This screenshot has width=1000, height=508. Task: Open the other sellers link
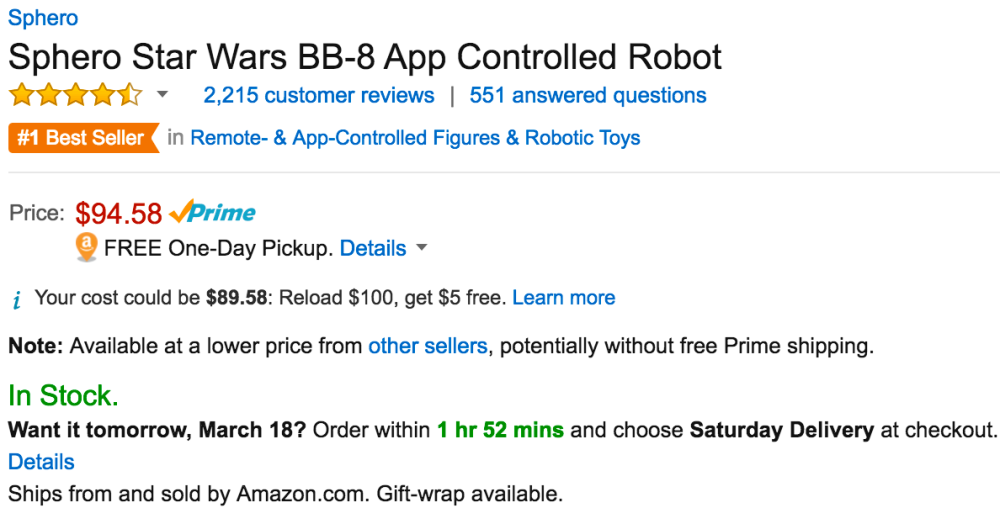428,347
